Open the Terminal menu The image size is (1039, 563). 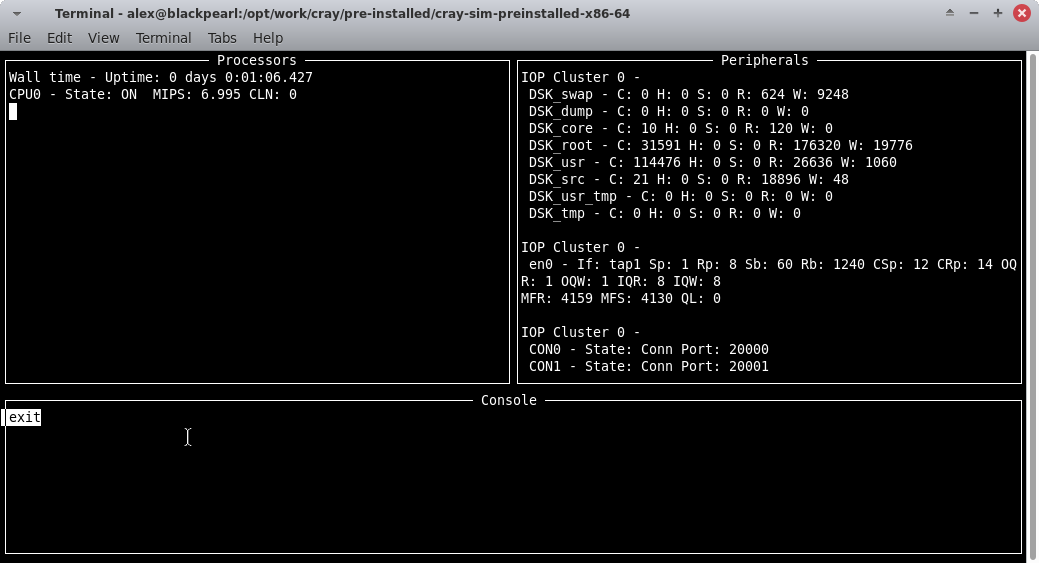[x=163, y=38]
